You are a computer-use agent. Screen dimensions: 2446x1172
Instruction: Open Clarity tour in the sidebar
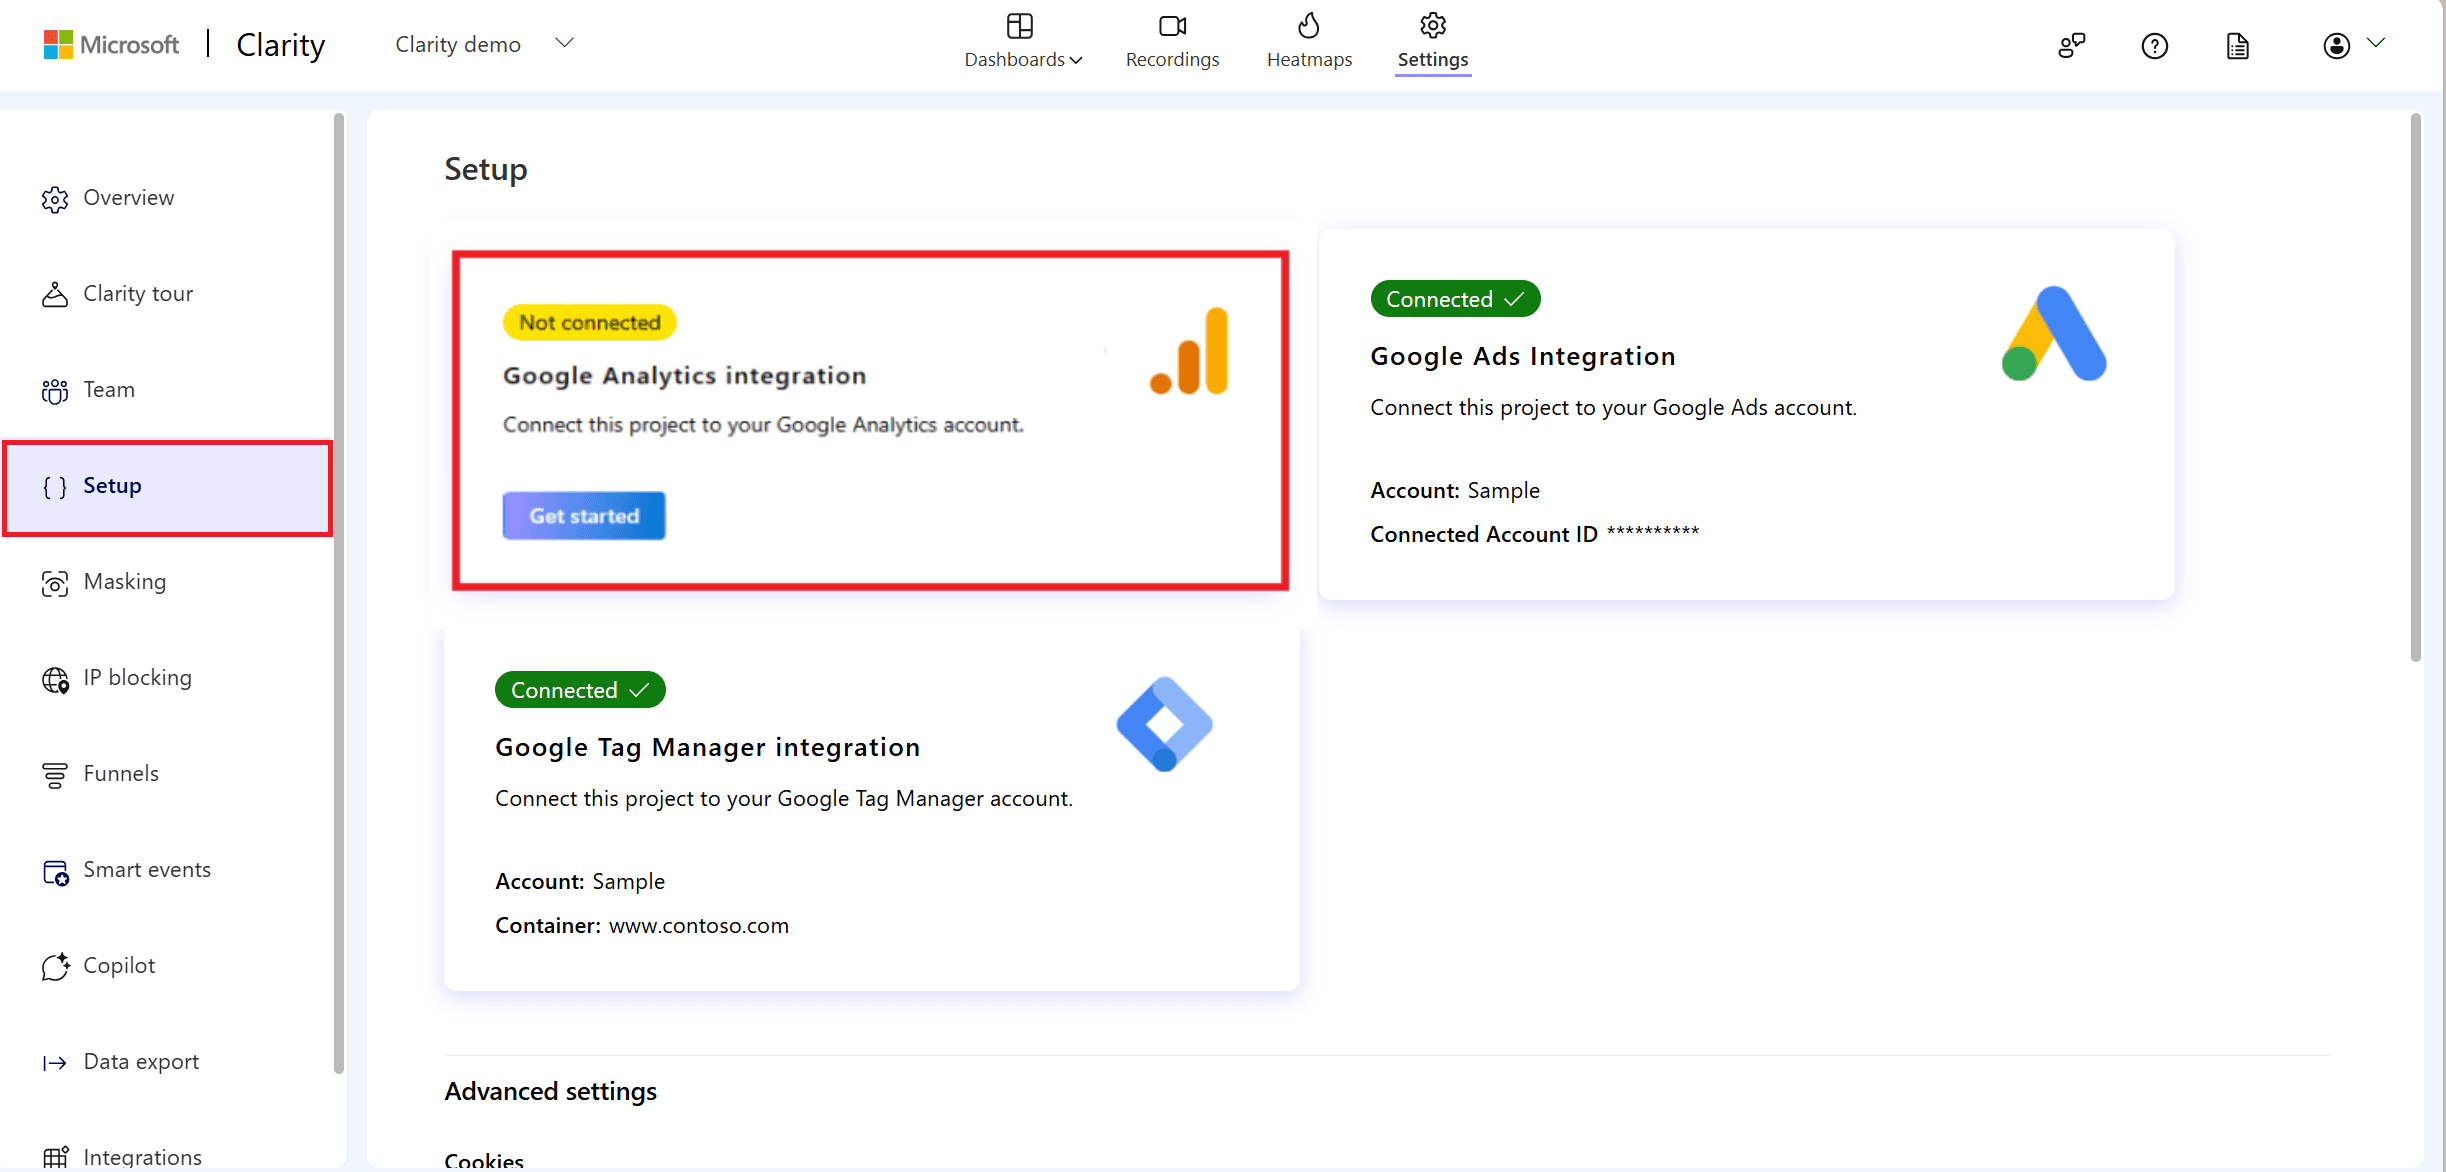click(x=138, y=294)
